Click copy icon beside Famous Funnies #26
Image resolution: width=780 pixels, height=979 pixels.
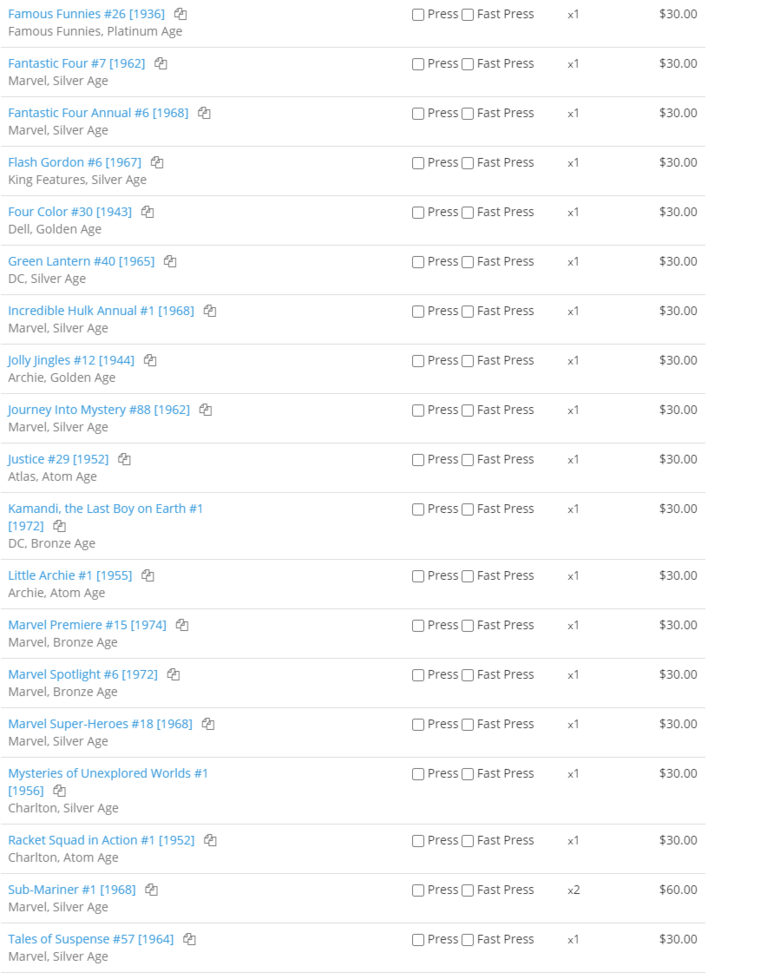pyautogui.click(x=180, y=14)
